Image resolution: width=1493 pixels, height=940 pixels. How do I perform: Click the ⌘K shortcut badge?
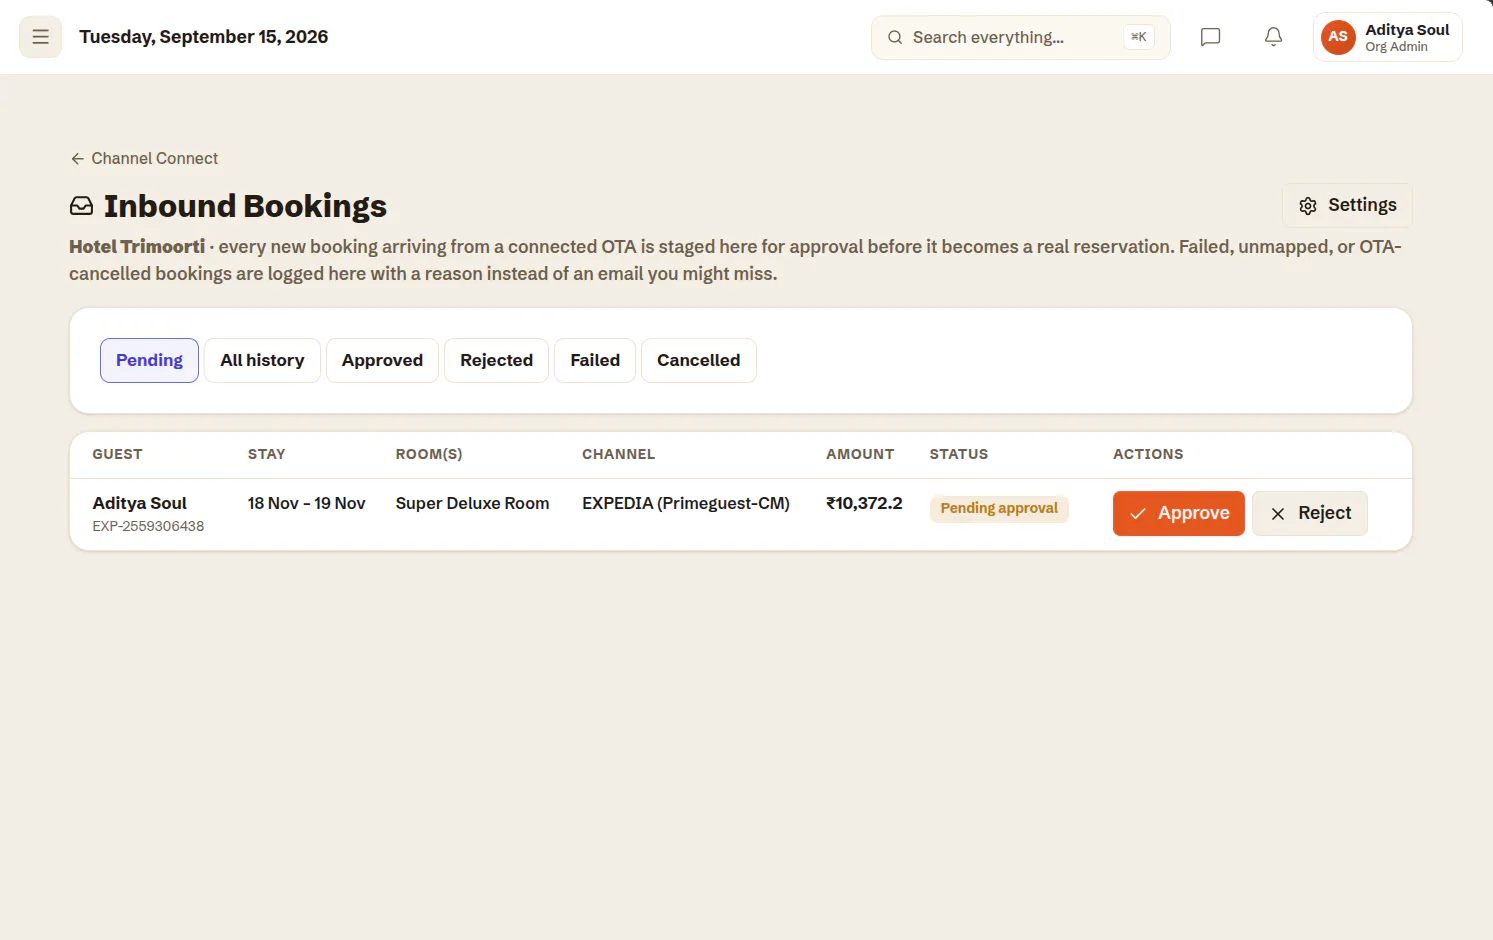point(1139,37)
